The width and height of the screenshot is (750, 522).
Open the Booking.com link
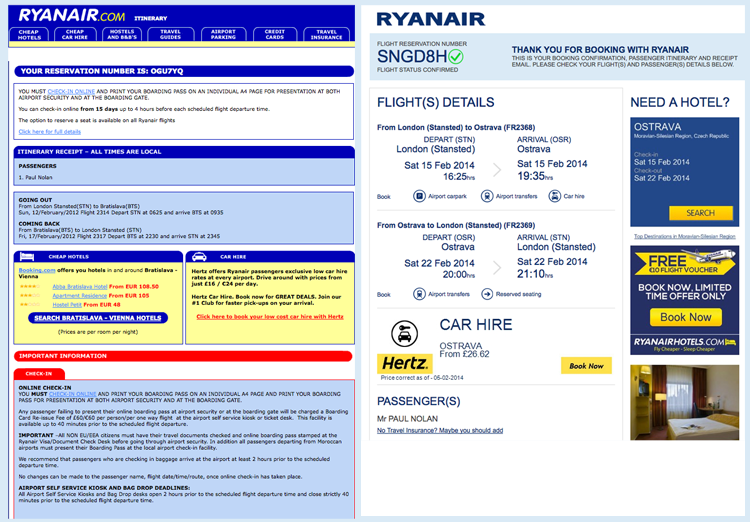tap(37, 270)
